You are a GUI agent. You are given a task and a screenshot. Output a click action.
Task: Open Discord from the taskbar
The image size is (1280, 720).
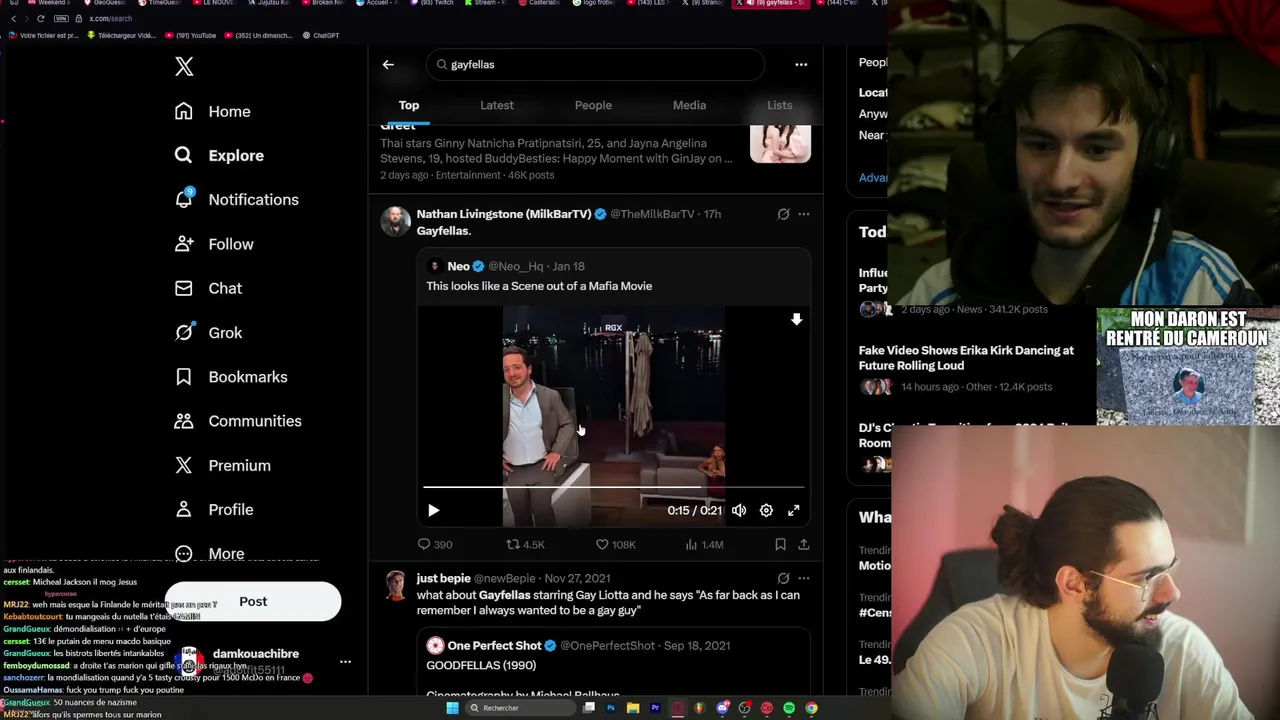click(722, 708)
